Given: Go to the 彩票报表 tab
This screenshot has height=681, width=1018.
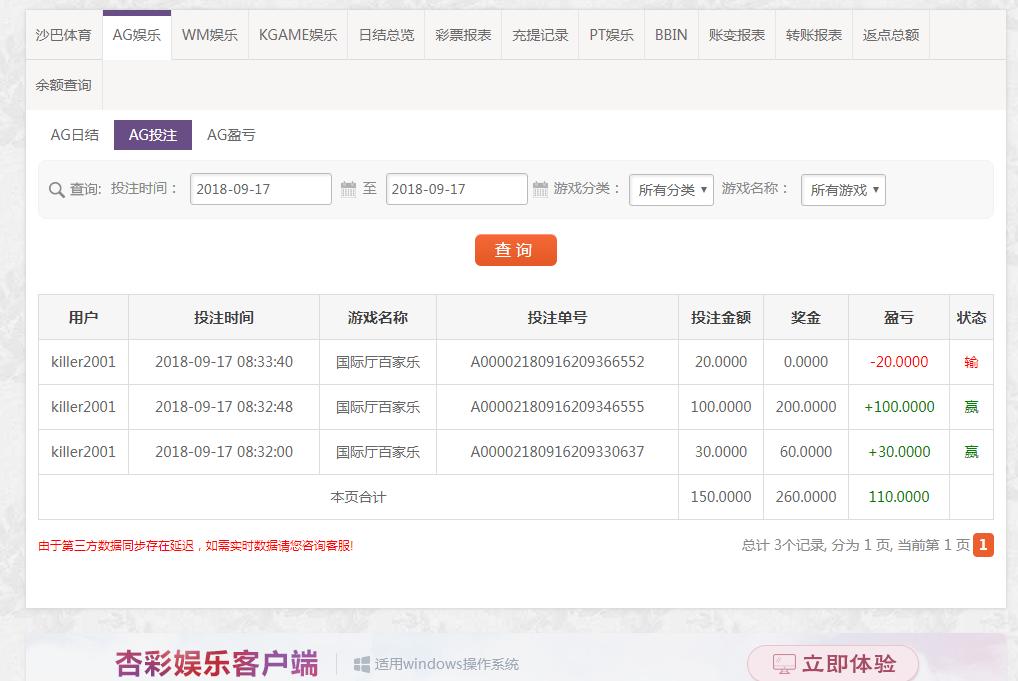Looking at the screenshot, I should (463, 35).
